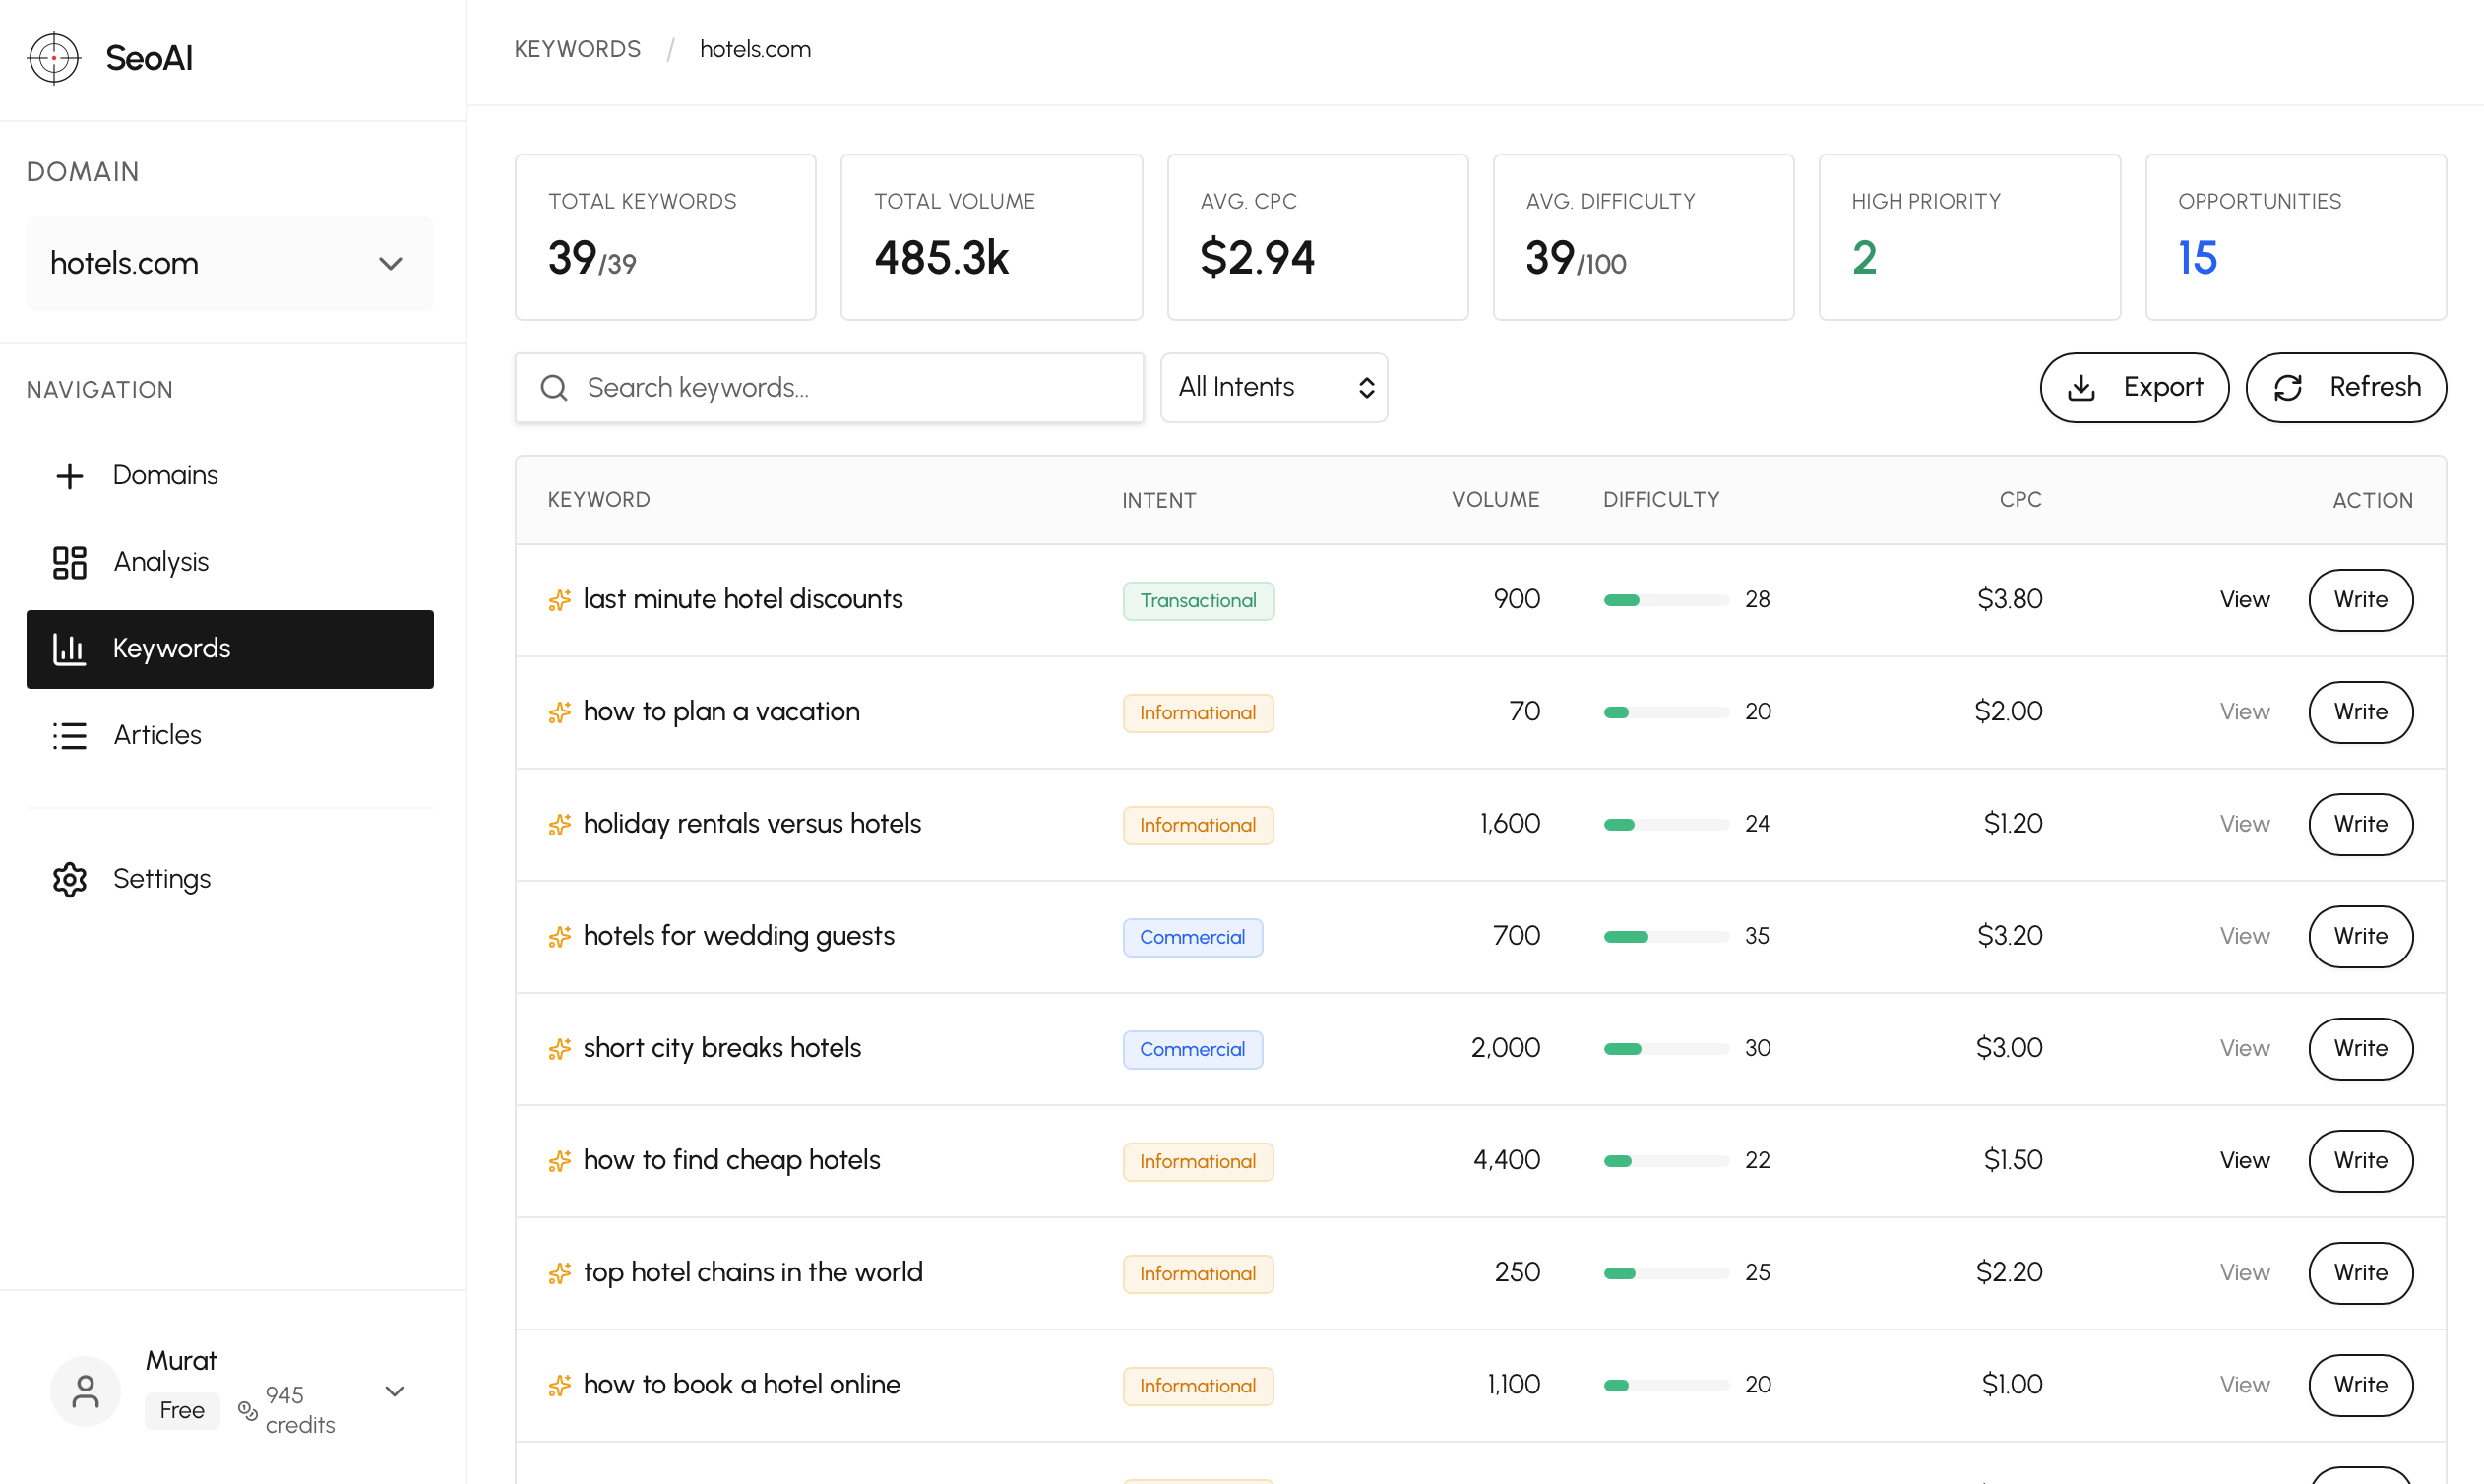Select Domains in the navigation menu
The width and height of the screenshot is (2484, 1484).
point(165,475)
